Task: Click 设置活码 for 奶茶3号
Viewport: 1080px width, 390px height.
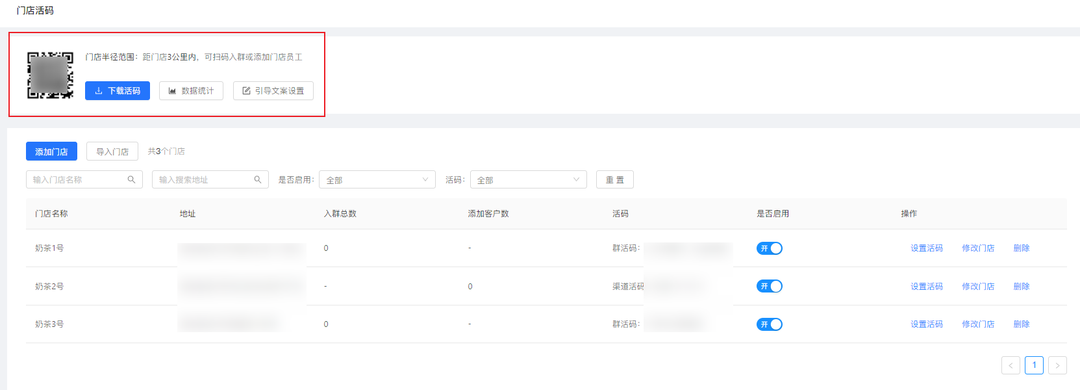Action: point(926,324)
